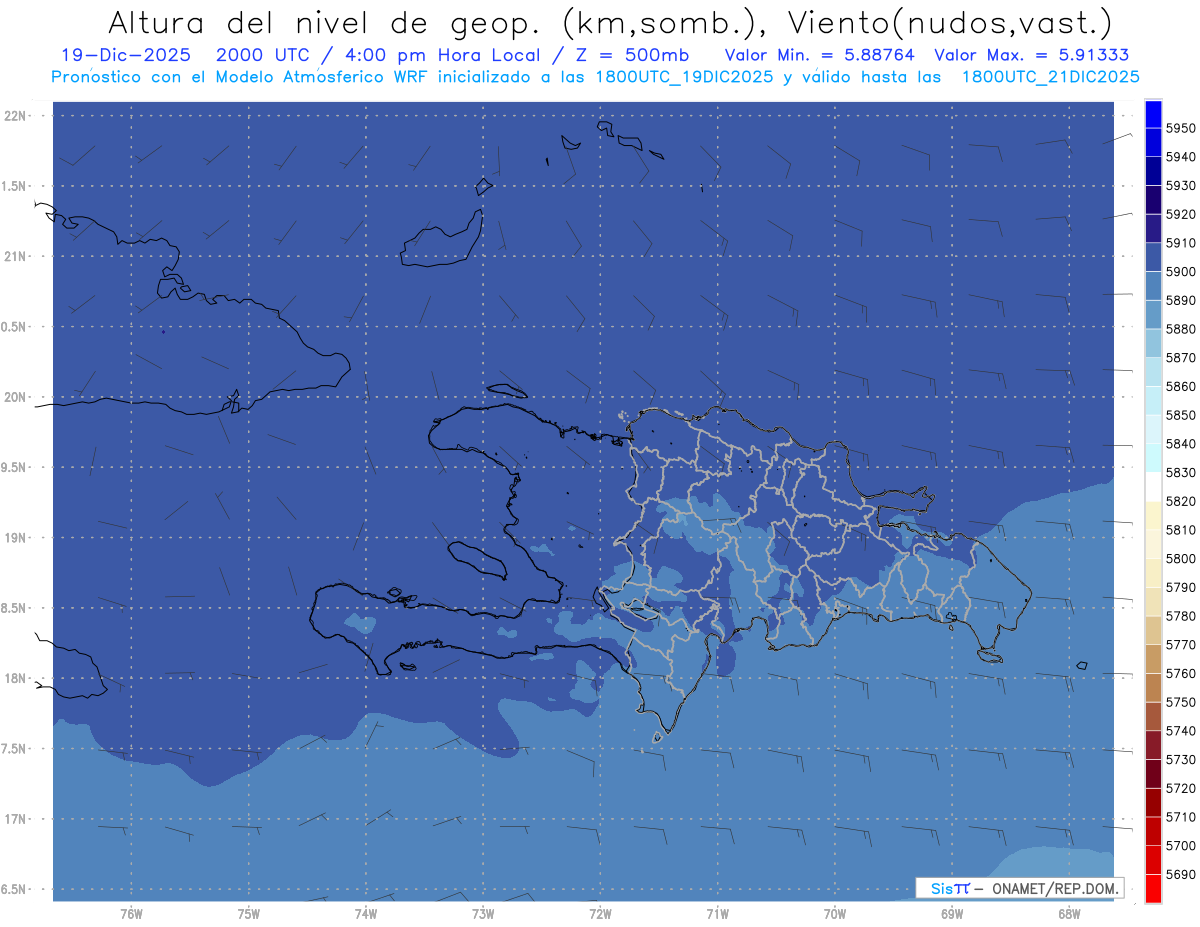This screenshot has height=927, width=1200.
Task: Click the 5710 value on the color scale
Action: tap(1181, 817)
